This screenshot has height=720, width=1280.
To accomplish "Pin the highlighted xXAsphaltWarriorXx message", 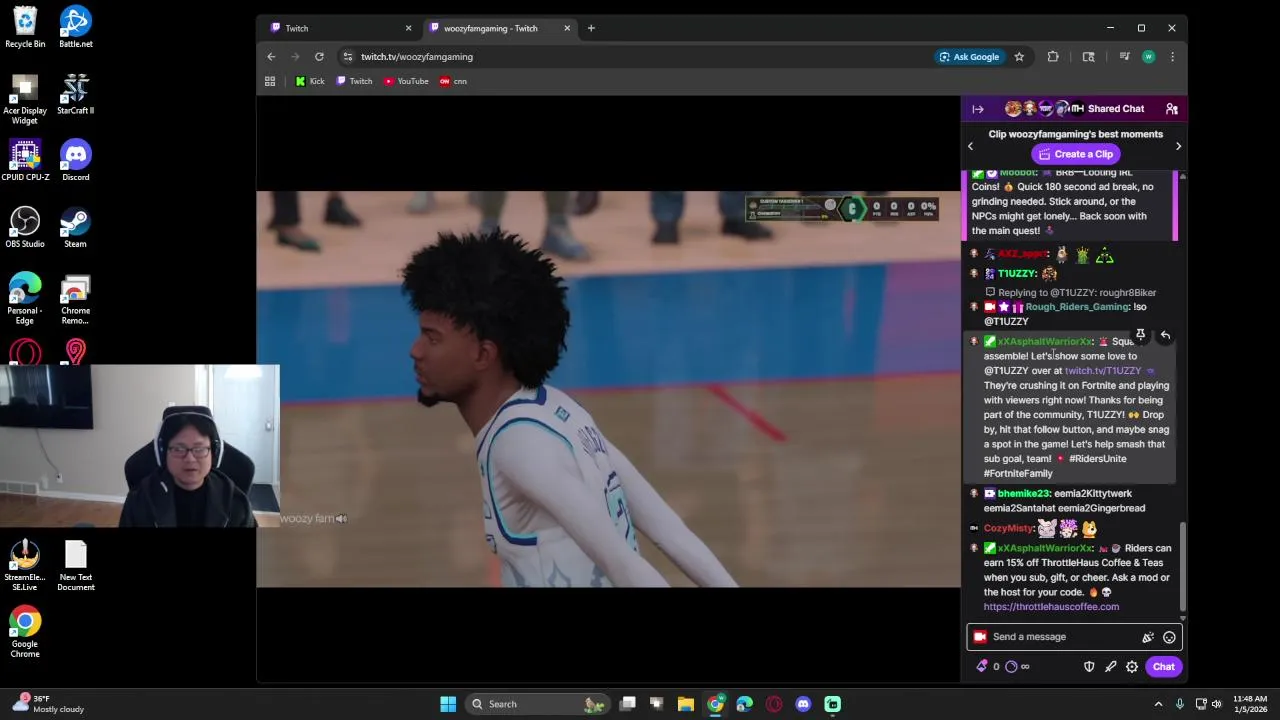I will (1140, 335).
